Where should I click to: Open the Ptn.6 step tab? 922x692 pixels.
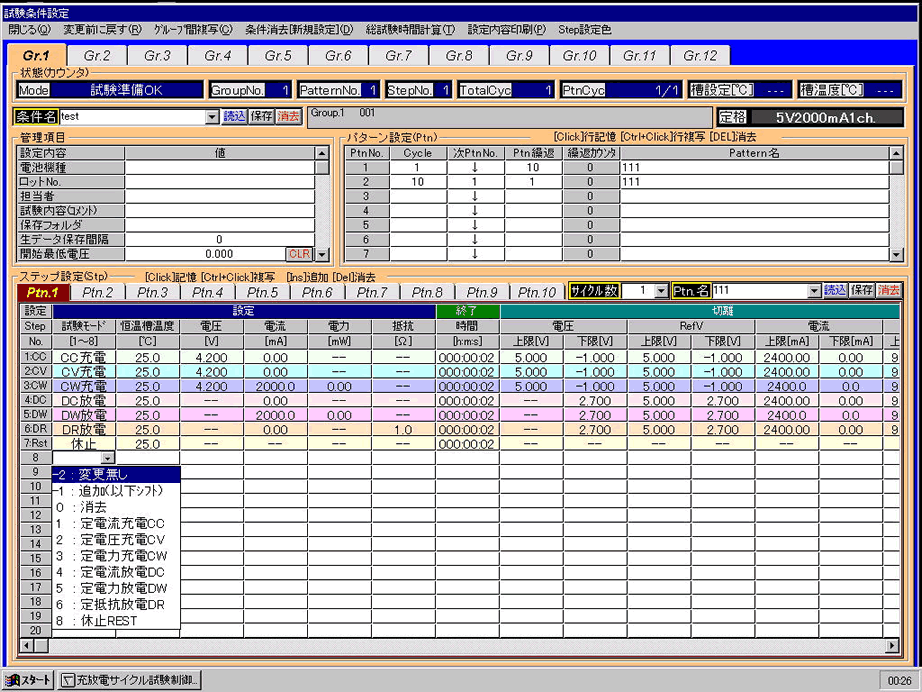(x=318, y=292)
